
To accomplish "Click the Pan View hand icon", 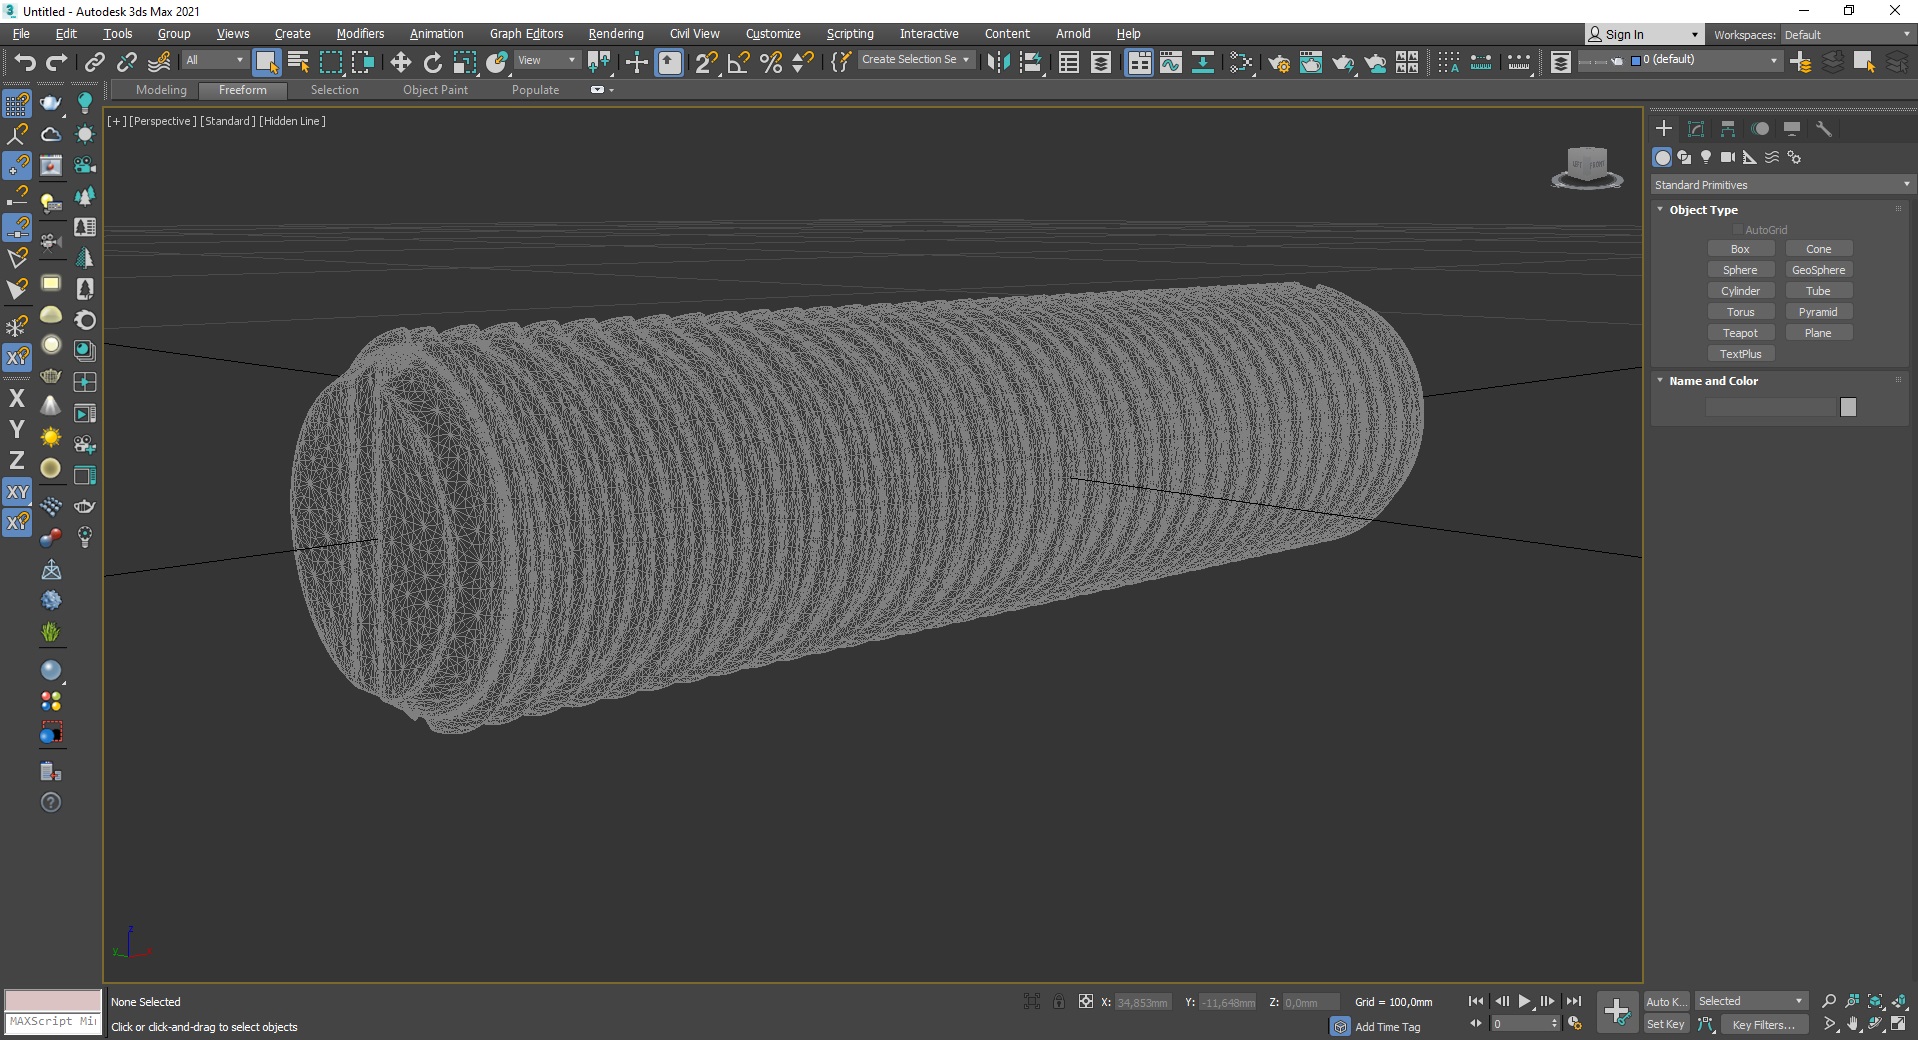I will [1852, 1024].
